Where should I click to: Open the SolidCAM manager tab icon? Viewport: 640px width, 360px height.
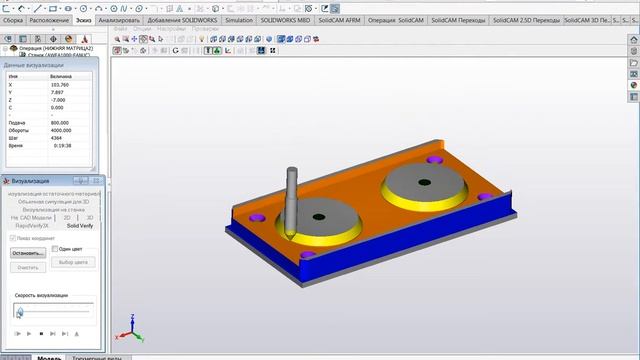click(84, 39)
